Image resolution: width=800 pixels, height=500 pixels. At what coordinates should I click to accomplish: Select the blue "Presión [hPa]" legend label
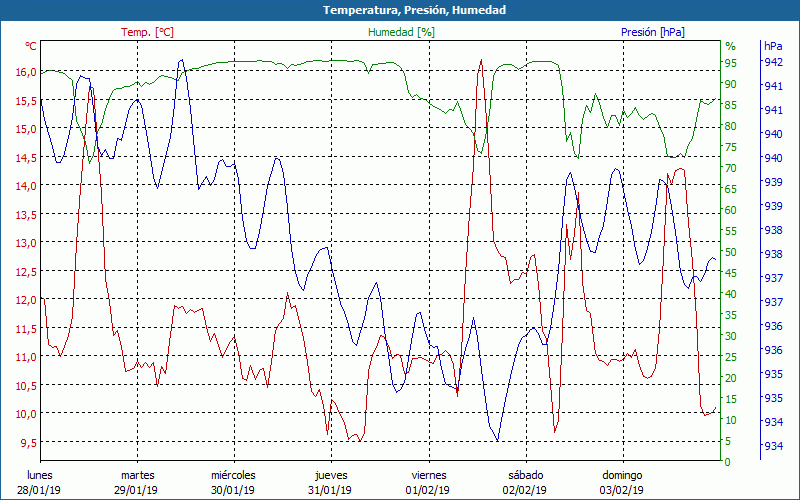tap(653, 32)
